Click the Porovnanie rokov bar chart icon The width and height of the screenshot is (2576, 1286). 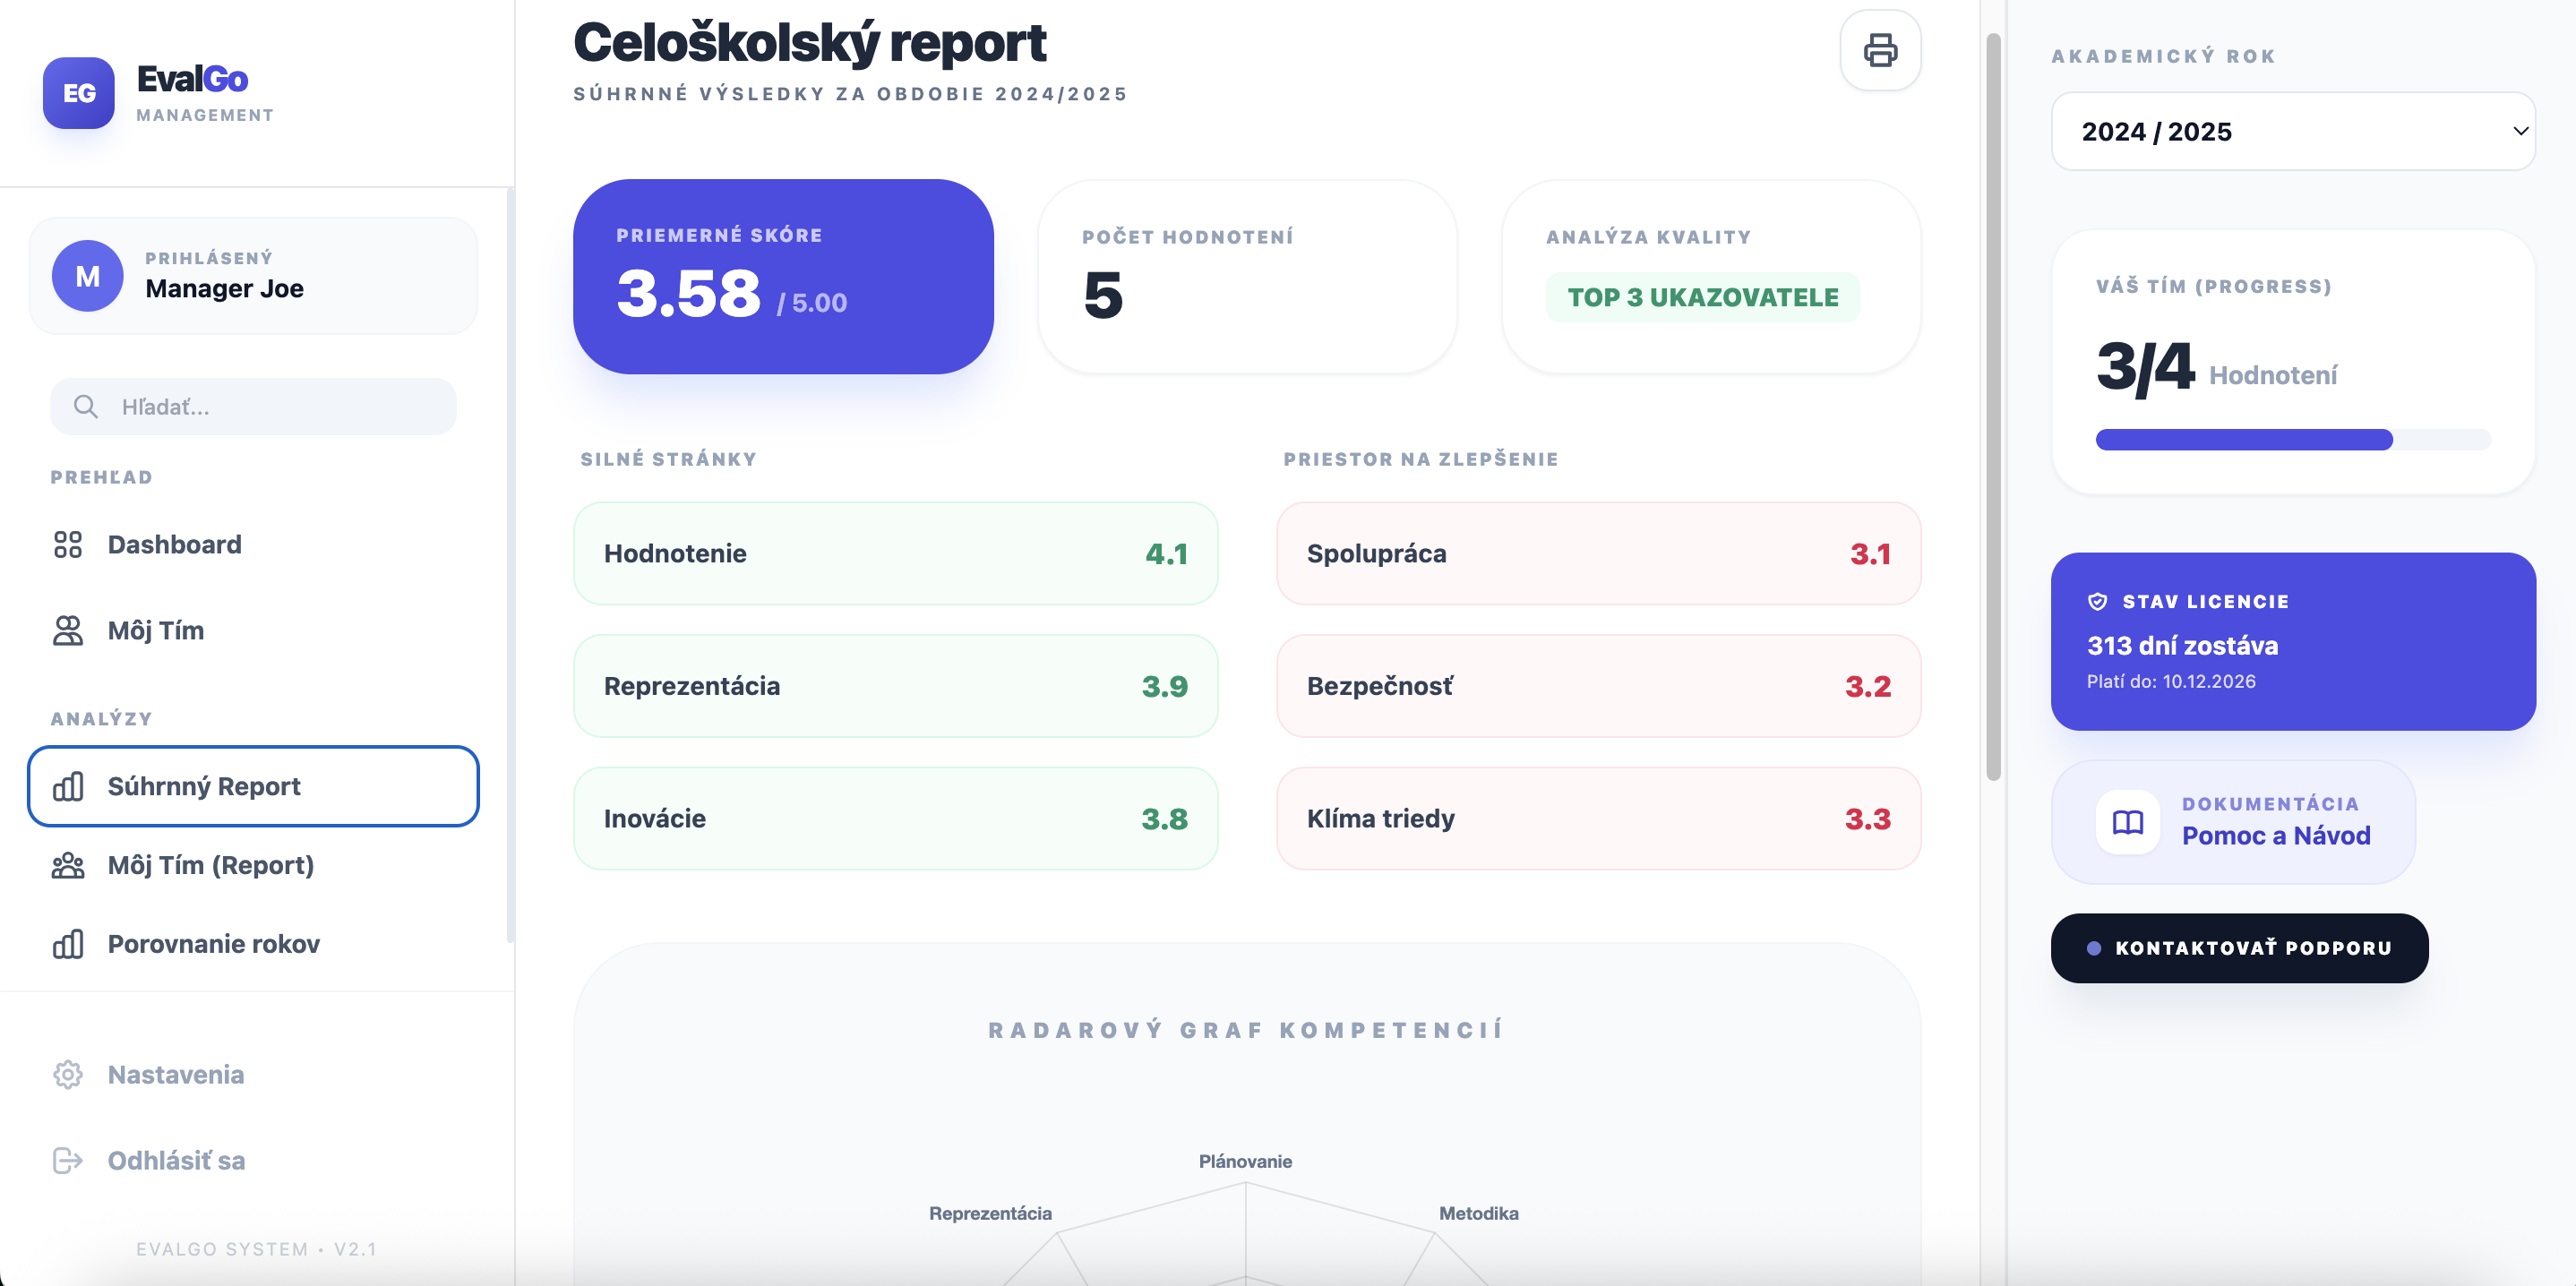pyautogui.click(x=68, y=944)
